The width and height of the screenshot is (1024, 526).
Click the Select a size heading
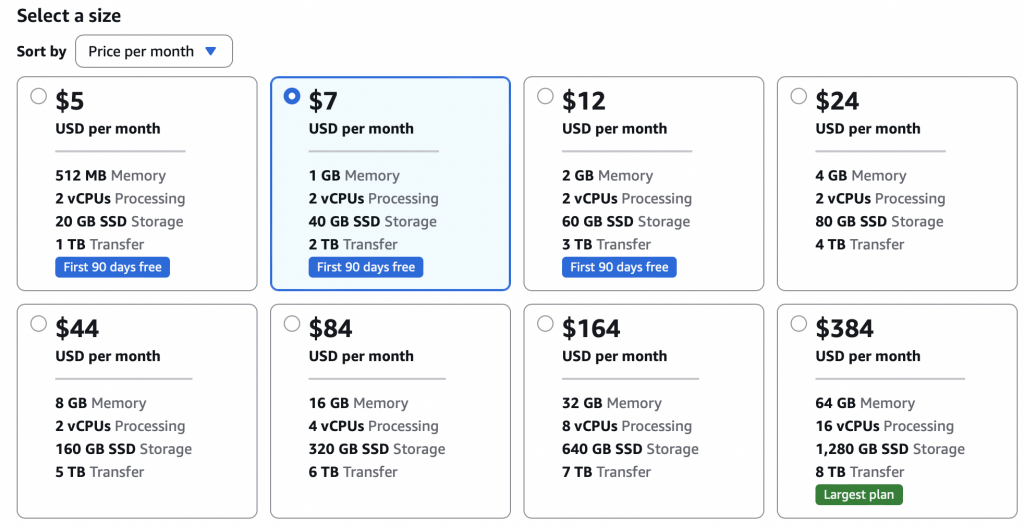pyautogui.click(x=70, y=16)
